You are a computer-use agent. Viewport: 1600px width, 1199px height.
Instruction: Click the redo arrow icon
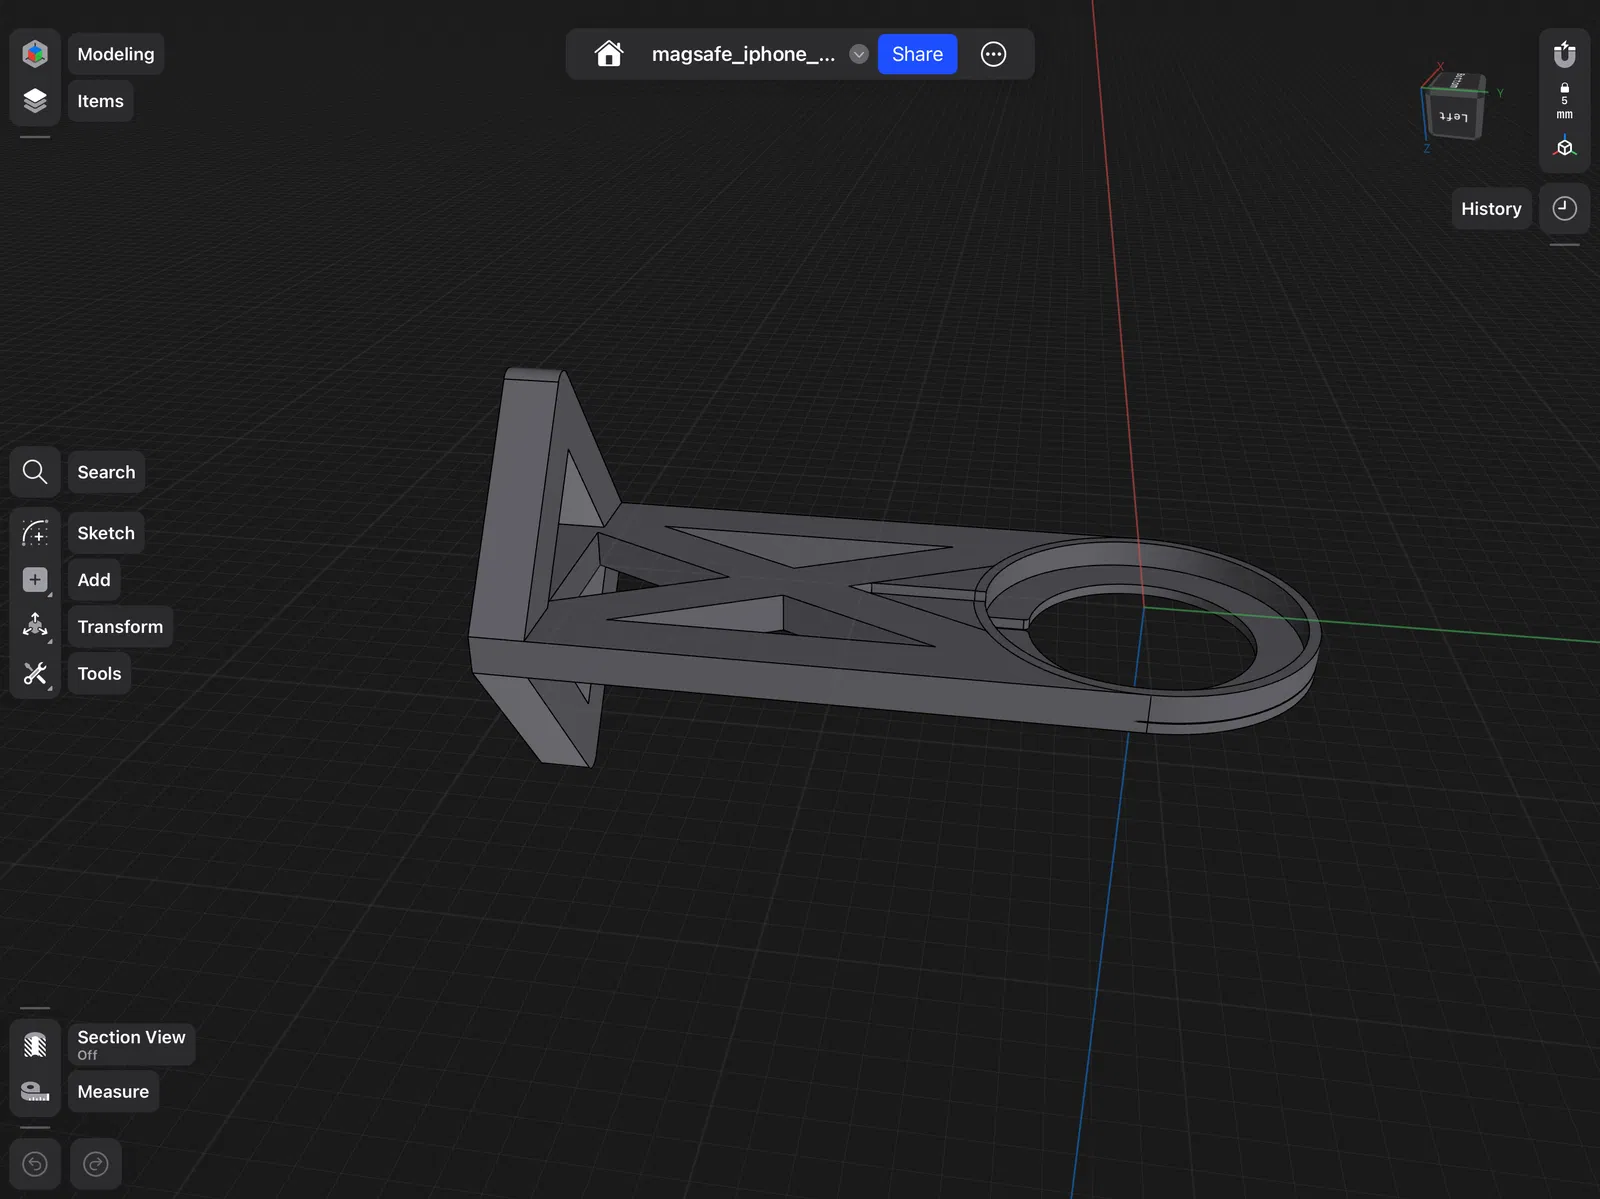[x=96, y=1164]
